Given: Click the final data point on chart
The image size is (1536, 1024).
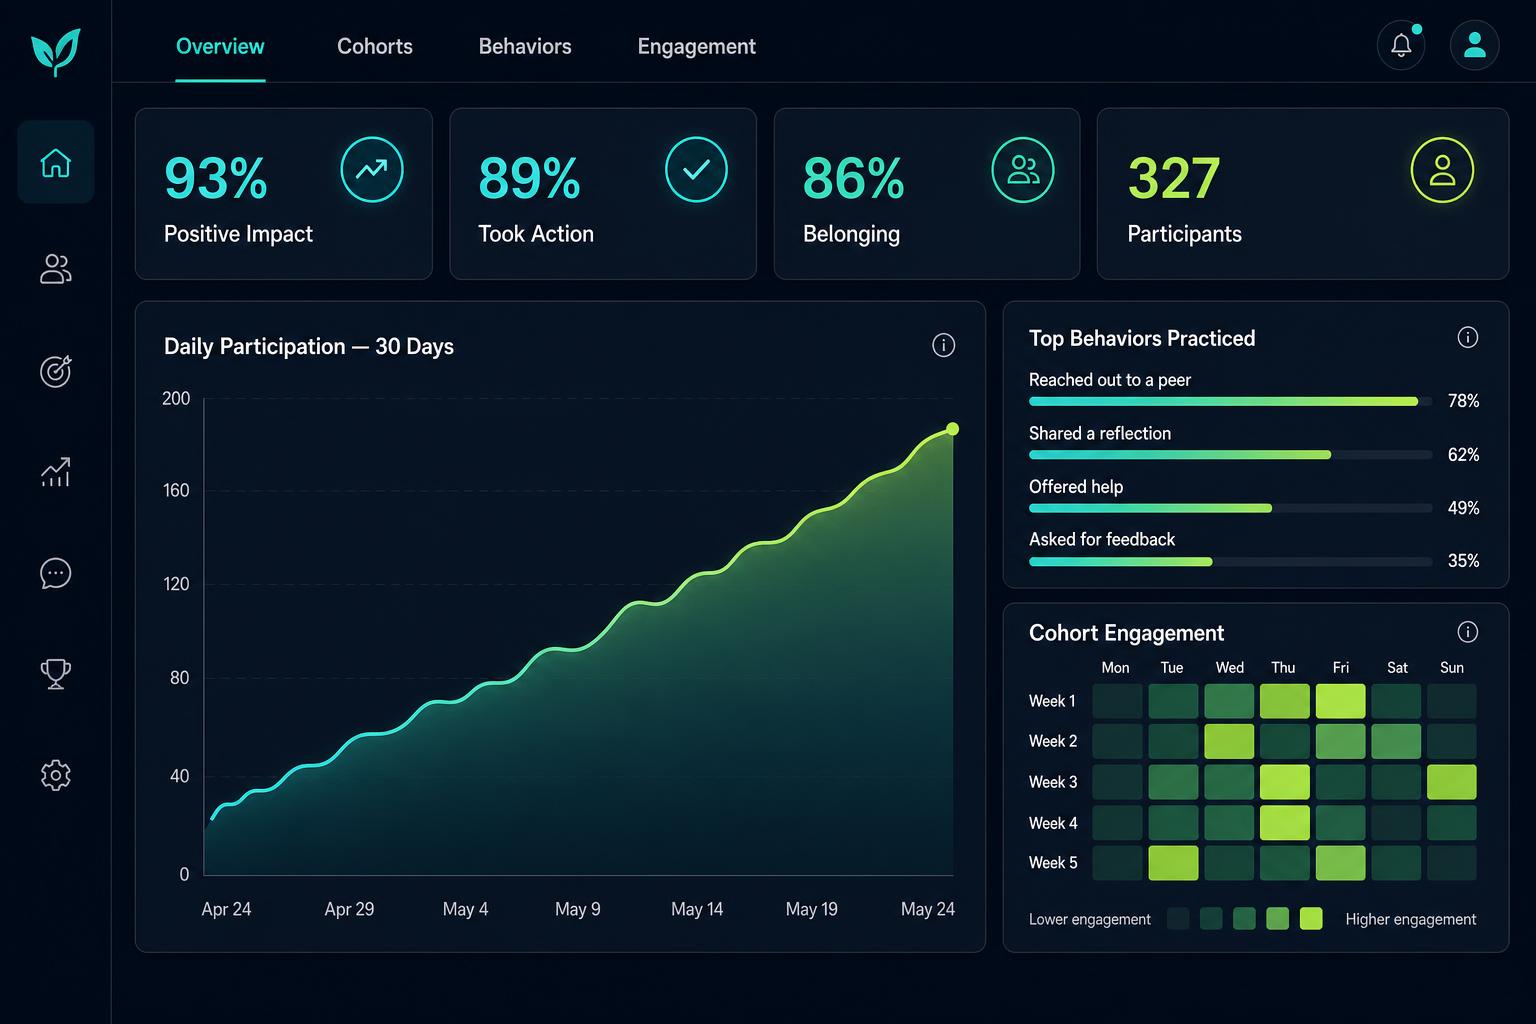Looking at the screenshot, I should [952, 429].
